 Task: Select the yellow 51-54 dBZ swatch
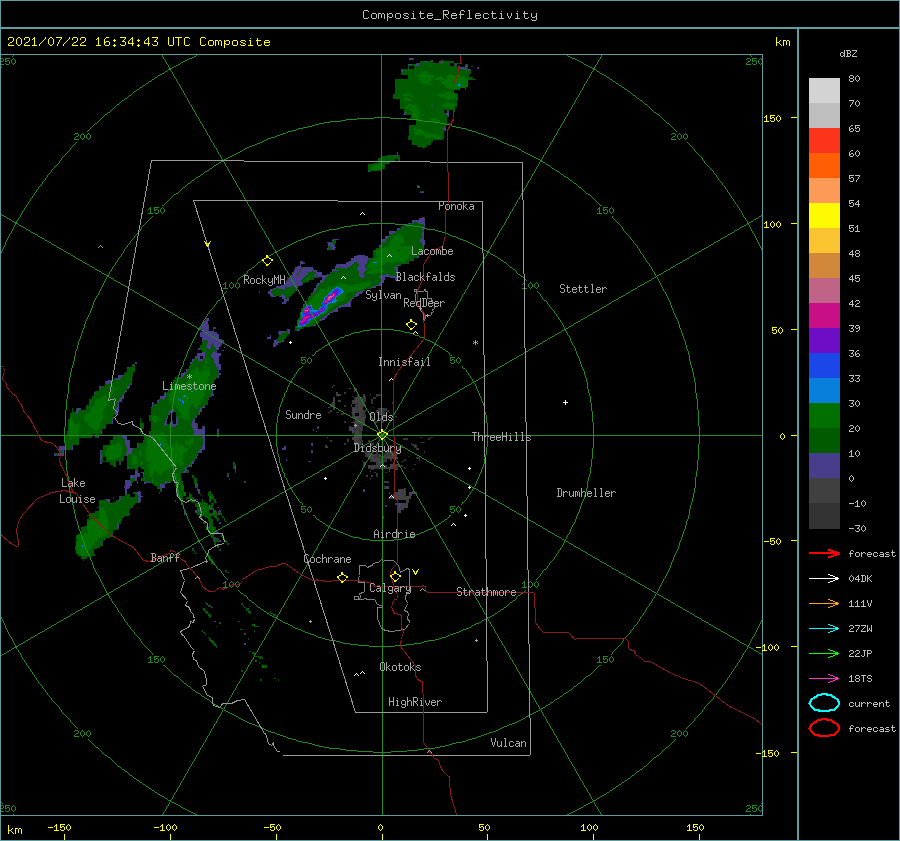[x=824, y=216]
